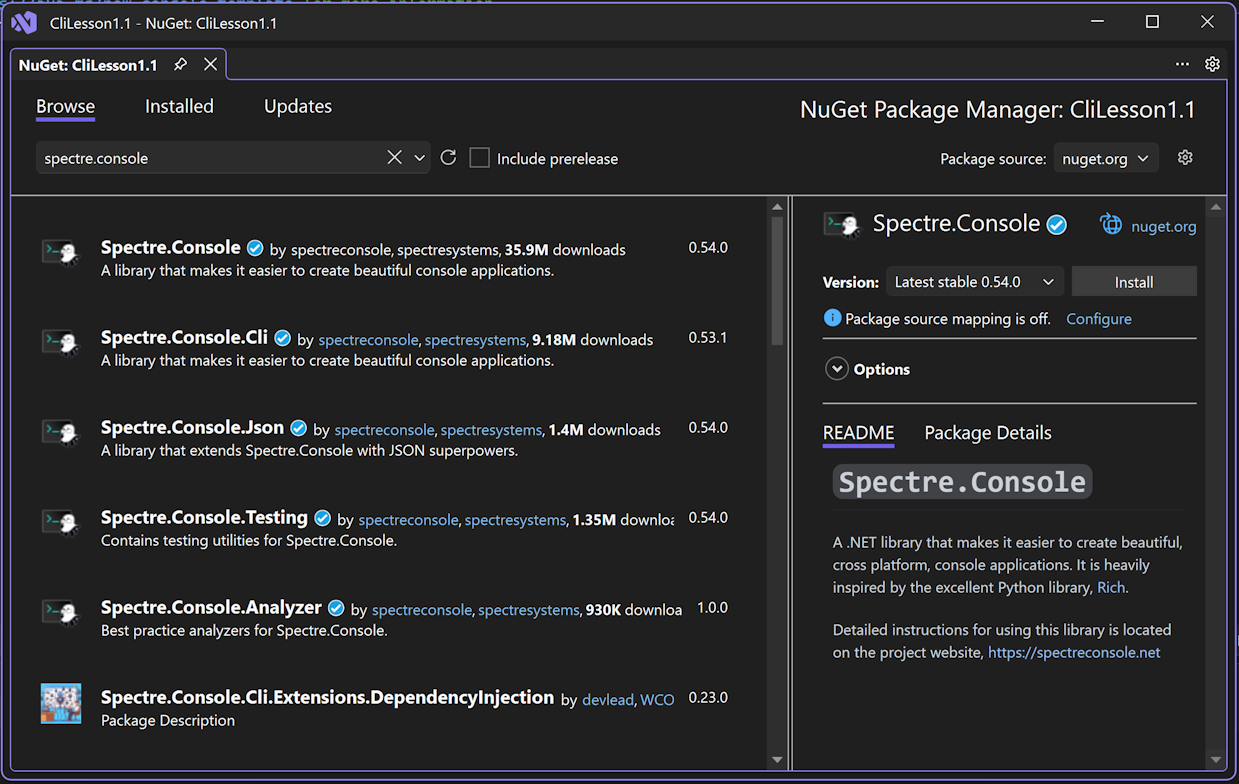Open the Package source dropdown showing nuget.org
This screenshot has height=784, width=1239.
click(1105, 157)
